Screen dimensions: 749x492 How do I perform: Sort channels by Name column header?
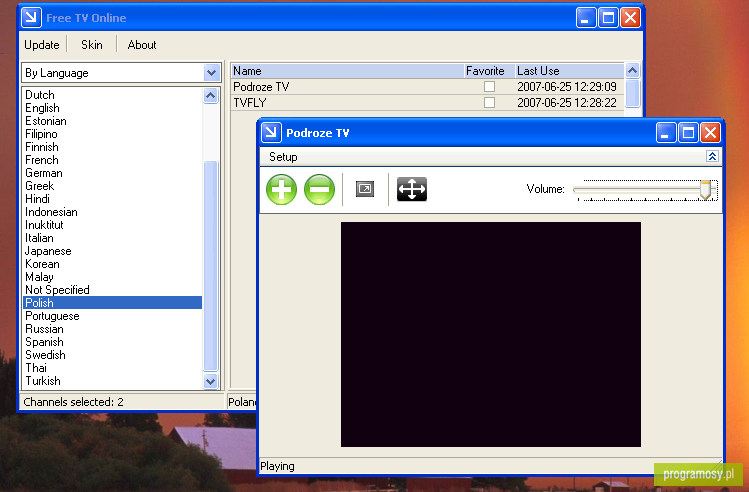pos(347,71)
